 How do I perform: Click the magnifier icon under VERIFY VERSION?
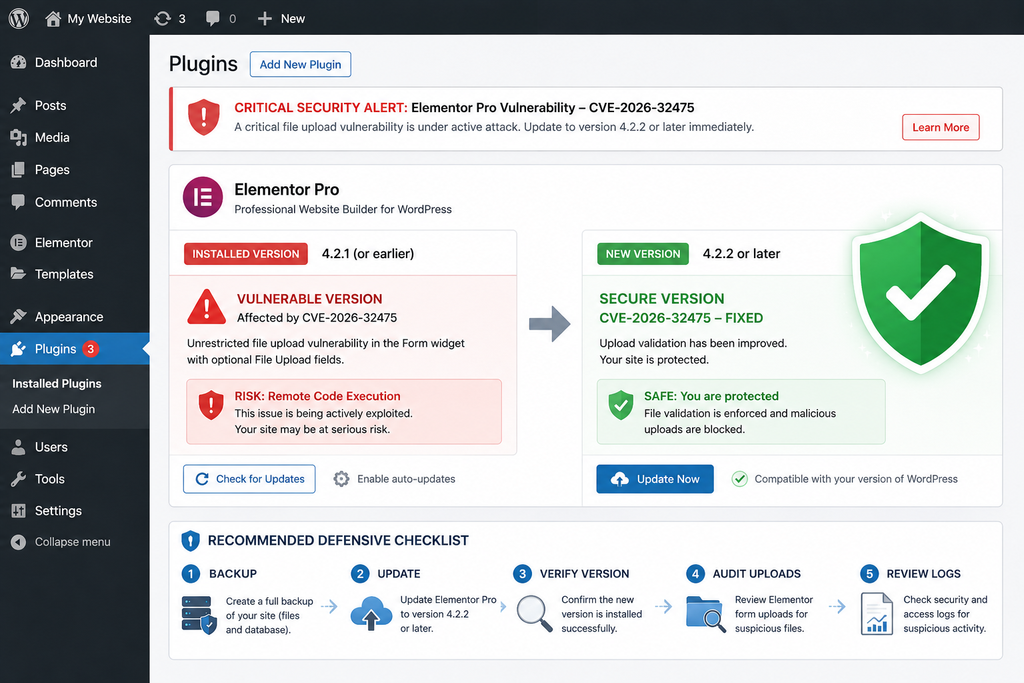535,614
